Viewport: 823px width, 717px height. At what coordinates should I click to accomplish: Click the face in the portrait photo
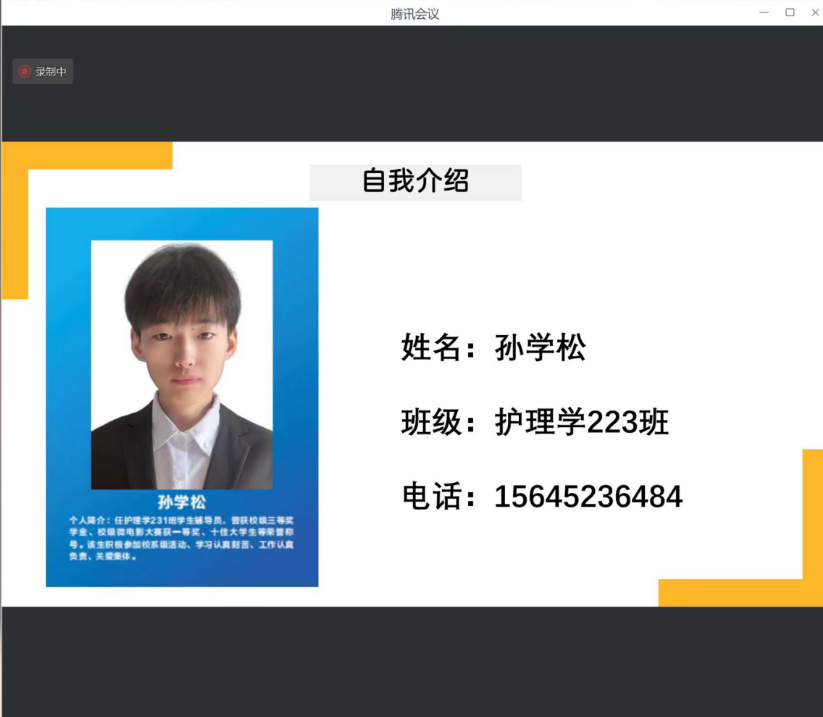click(x=182, y=346)
